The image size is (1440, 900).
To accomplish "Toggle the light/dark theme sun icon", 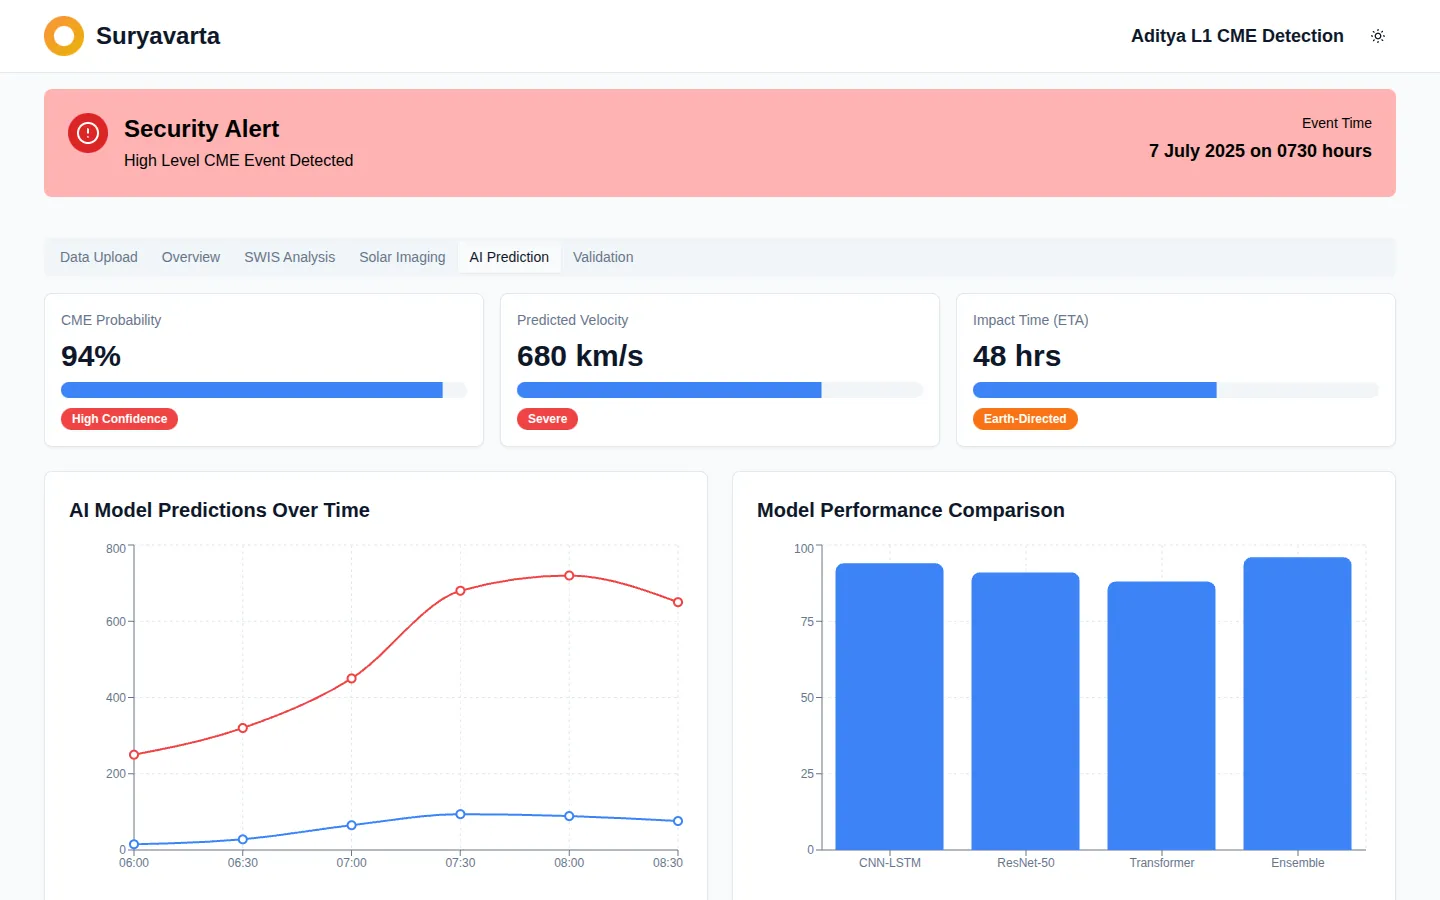I will 1378,36.
